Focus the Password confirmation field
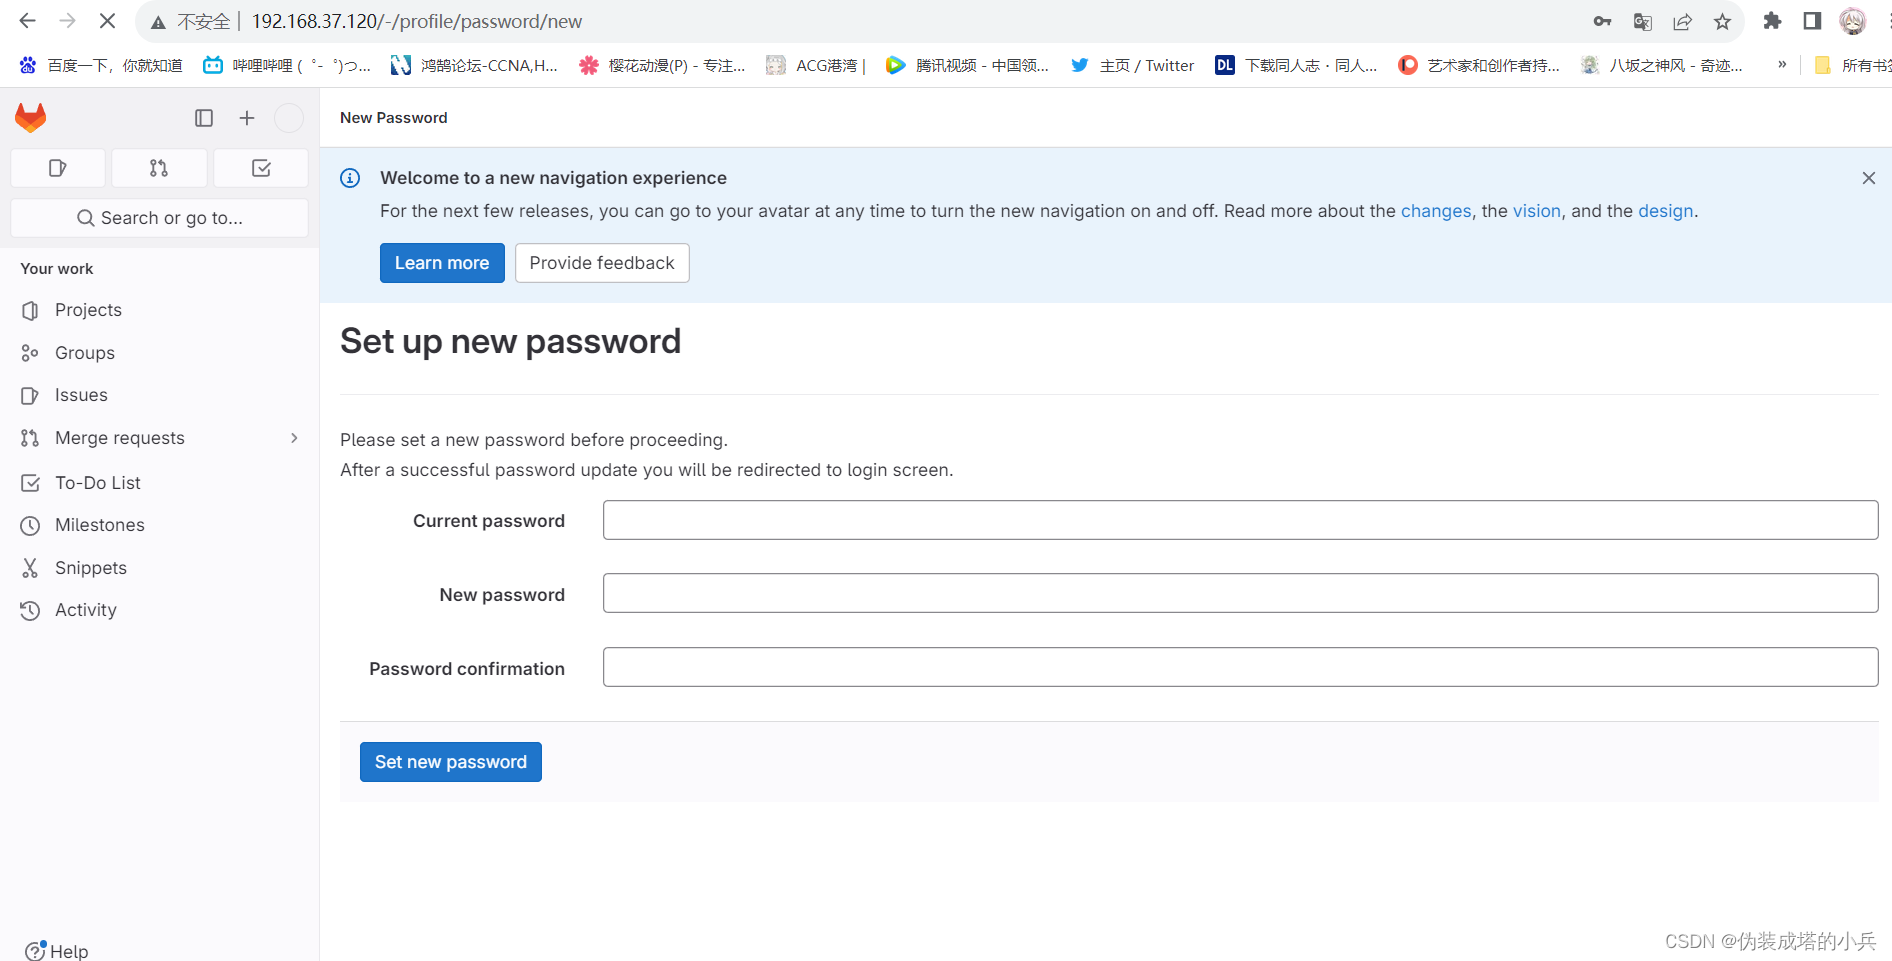The image size is (1892, 961). 1240,667
